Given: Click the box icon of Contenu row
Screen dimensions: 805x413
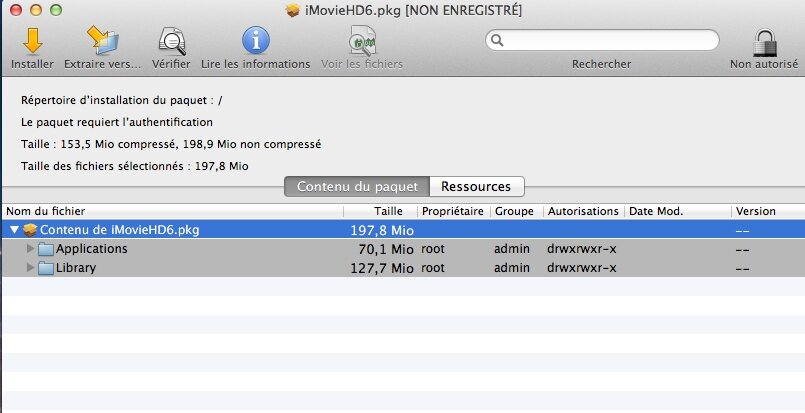Looking at the screenshot, I should pyautogui.click(x=30, y=230).
